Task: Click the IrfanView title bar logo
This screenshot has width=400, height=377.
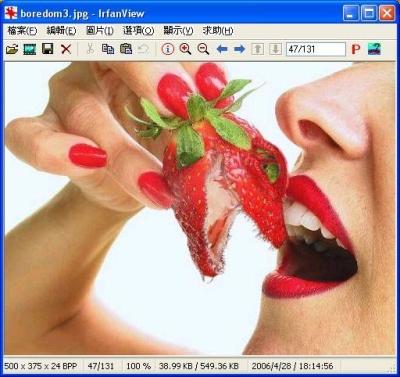Action: 11,13
